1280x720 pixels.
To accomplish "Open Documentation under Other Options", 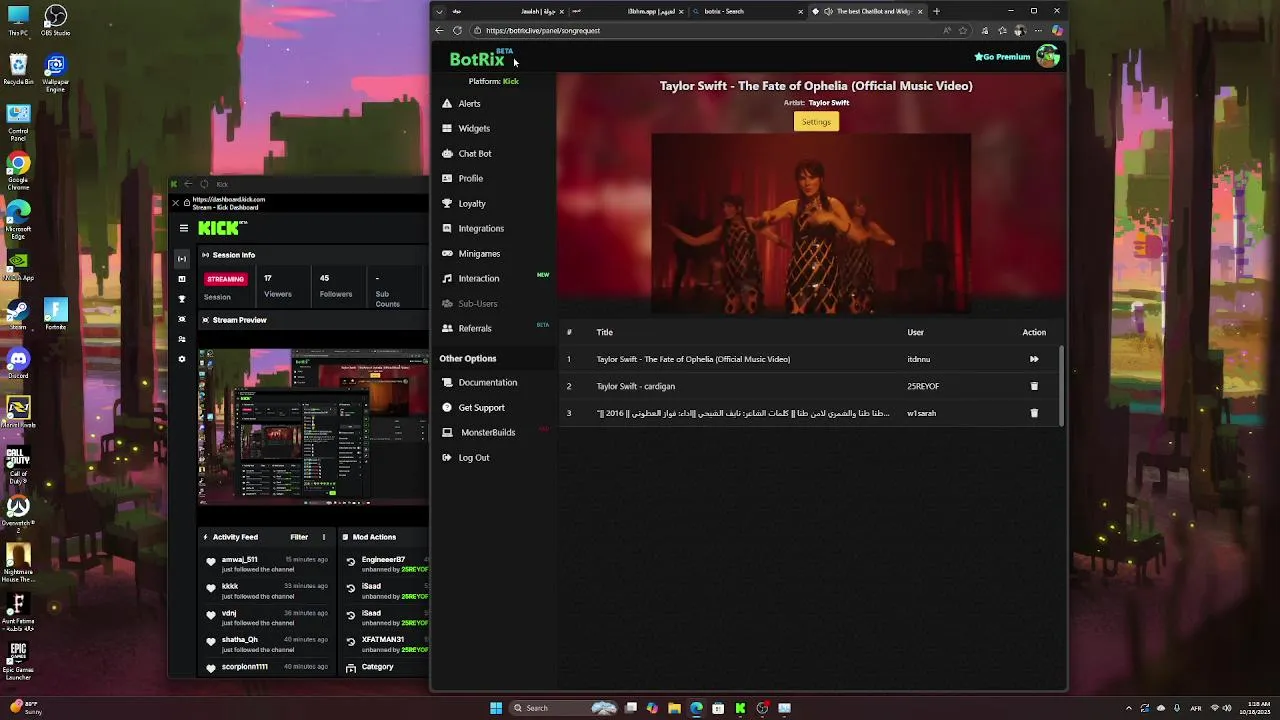I will [x=487, y=382].
